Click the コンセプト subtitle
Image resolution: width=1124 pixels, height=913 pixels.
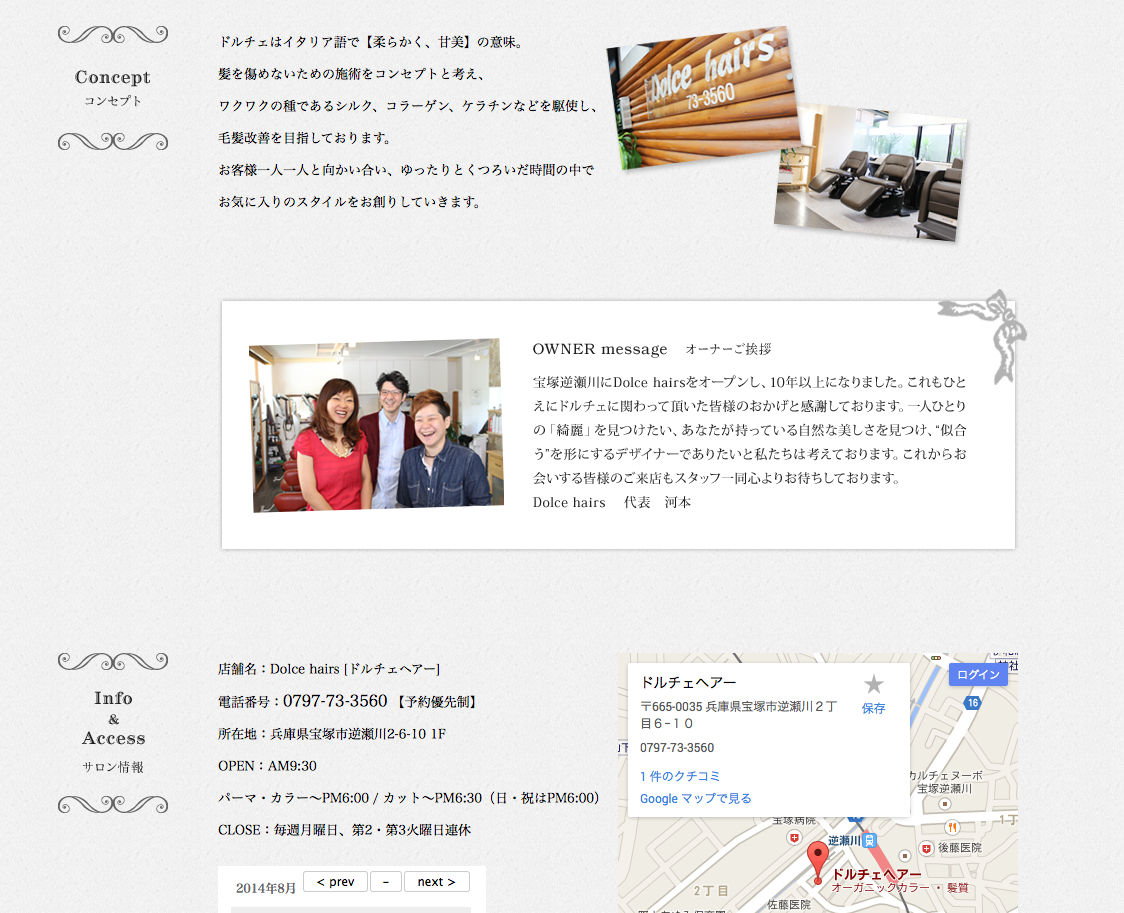[113, 101]
